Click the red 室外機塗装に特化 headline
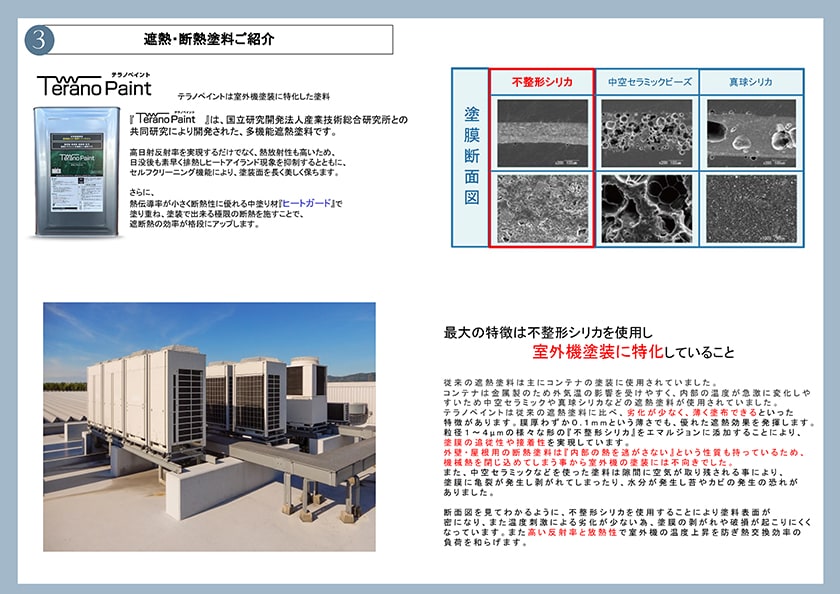 point(598,352)
